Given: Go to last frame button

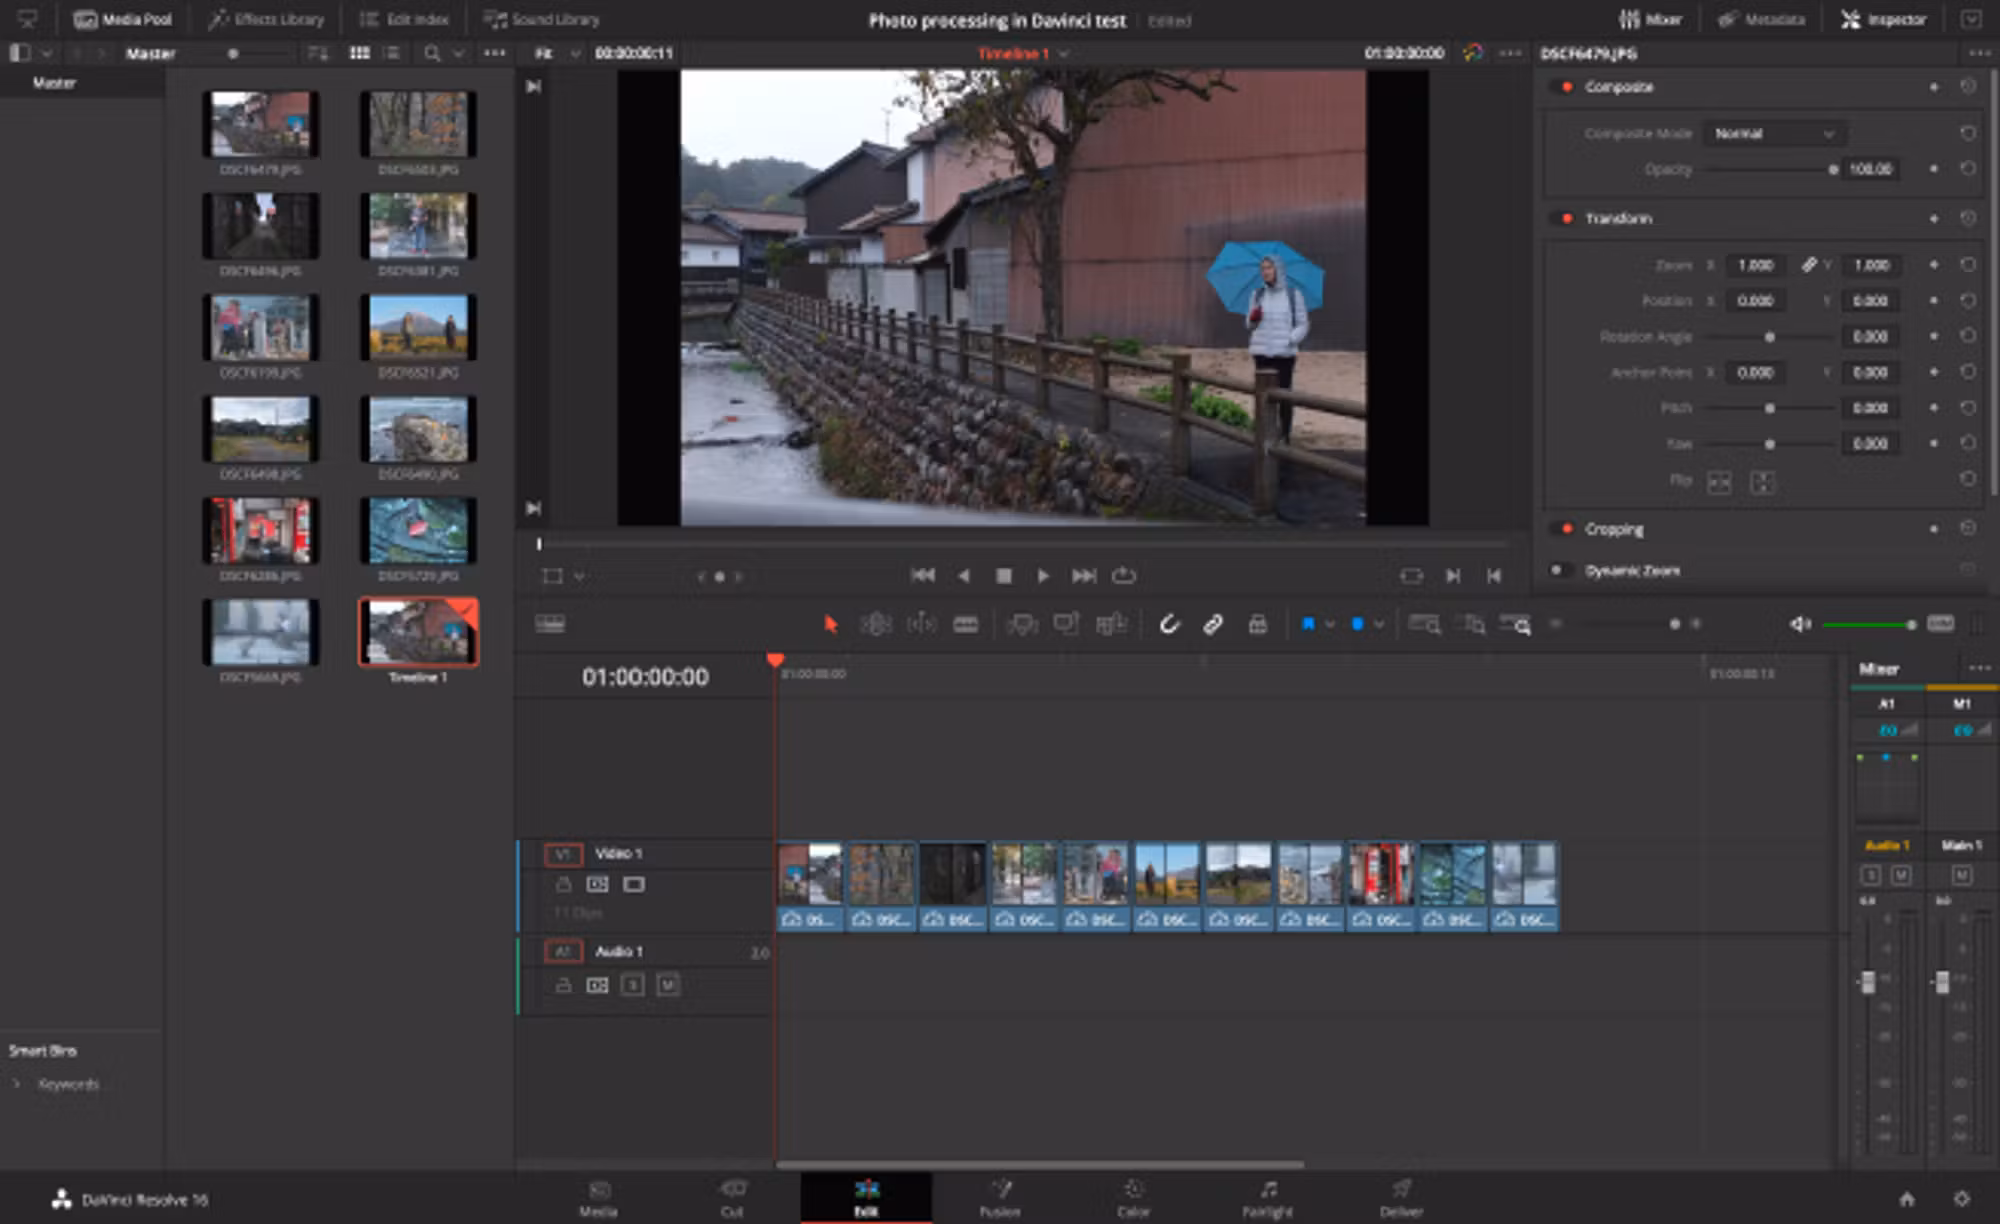Looking at the screenshot, I should click(1084, 575).
